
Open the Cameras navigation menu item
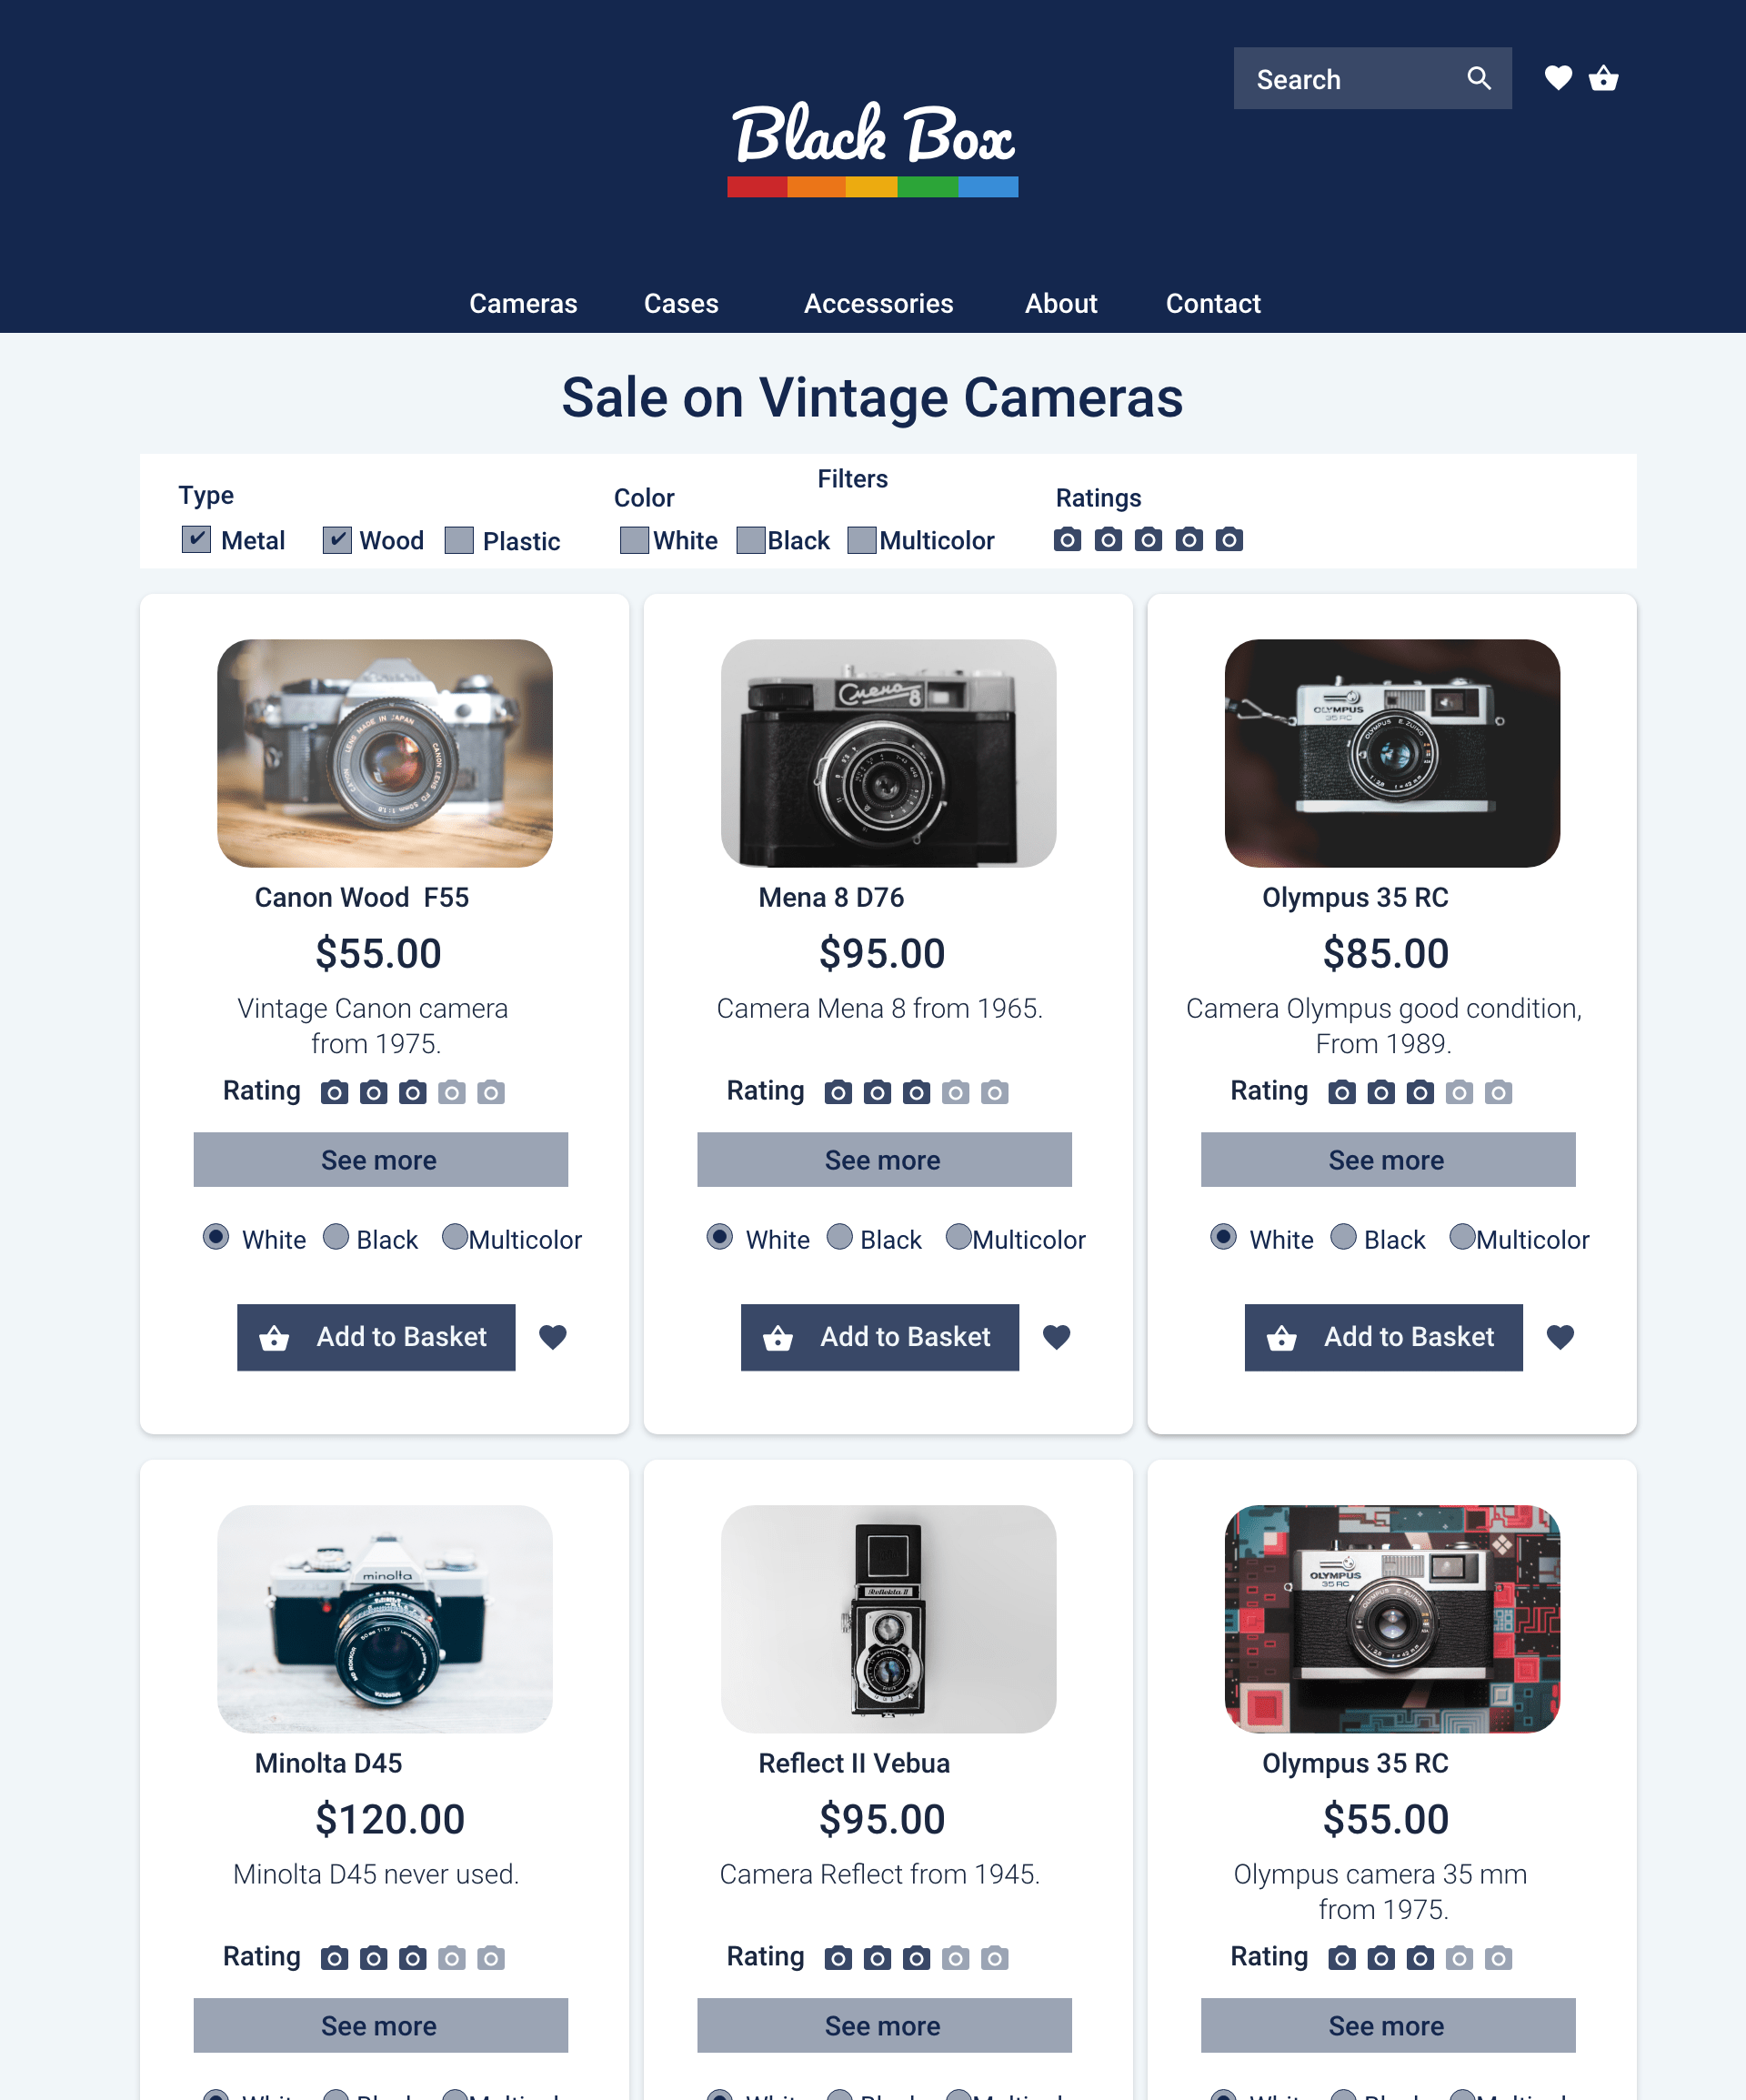[523, 303]
